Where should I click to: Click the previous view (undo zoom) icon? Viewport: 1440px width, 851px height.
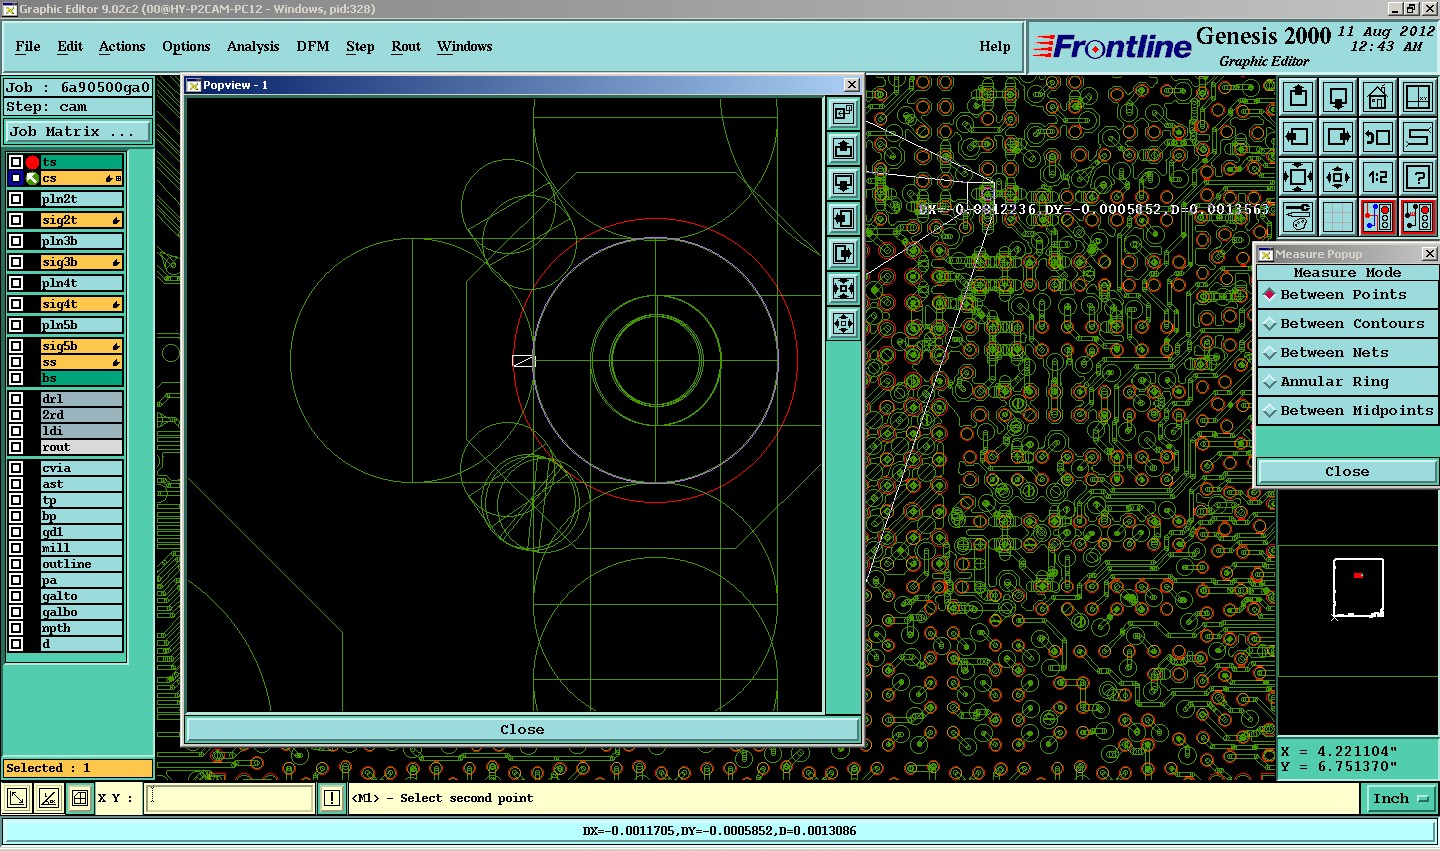point(1378,137)
